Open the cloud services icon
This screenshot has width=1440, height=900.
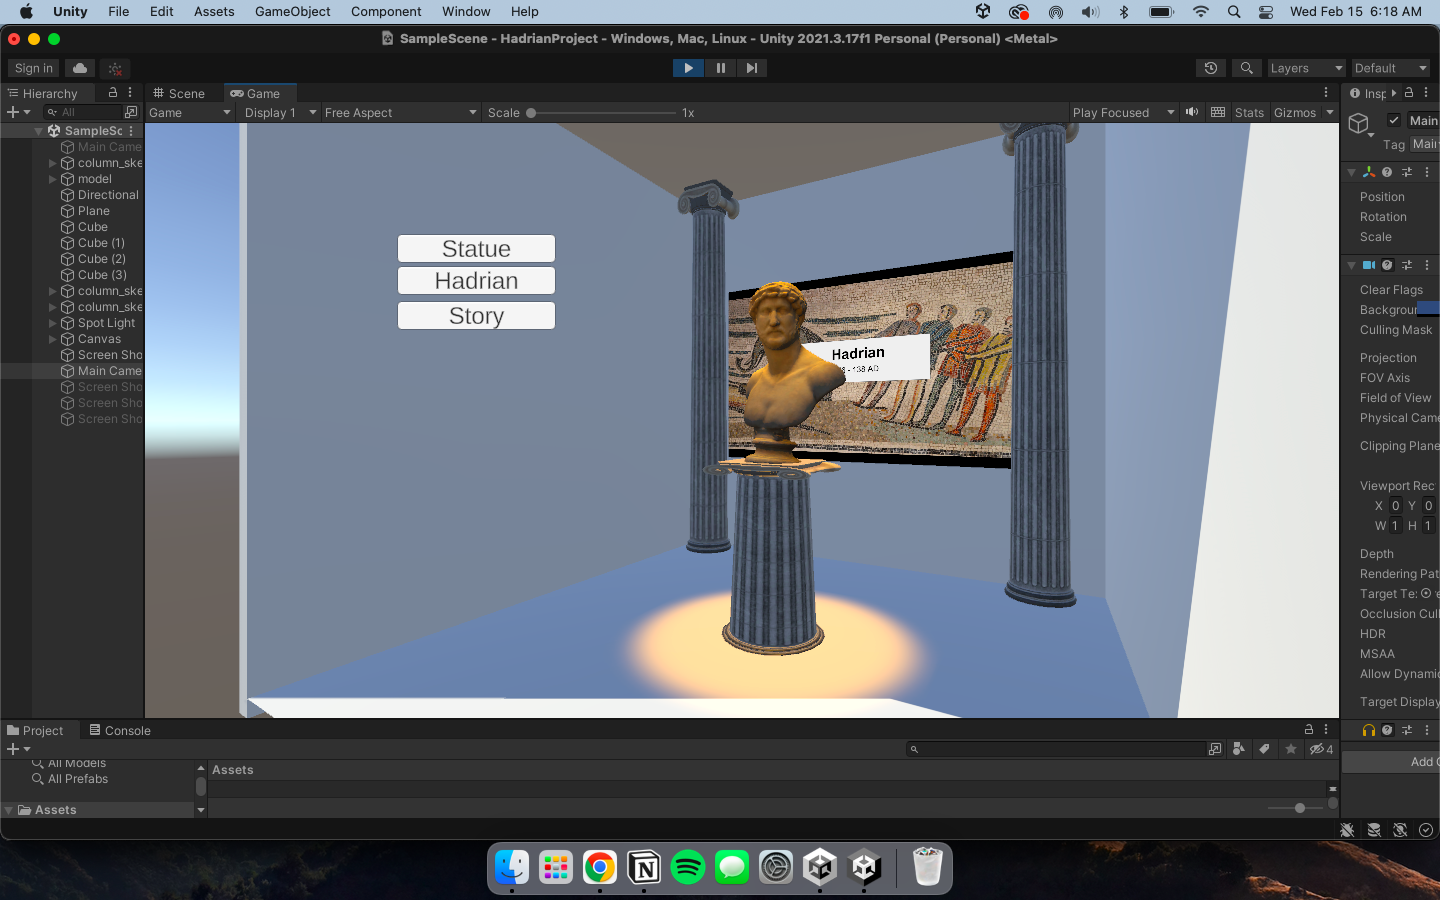[80, 68]
